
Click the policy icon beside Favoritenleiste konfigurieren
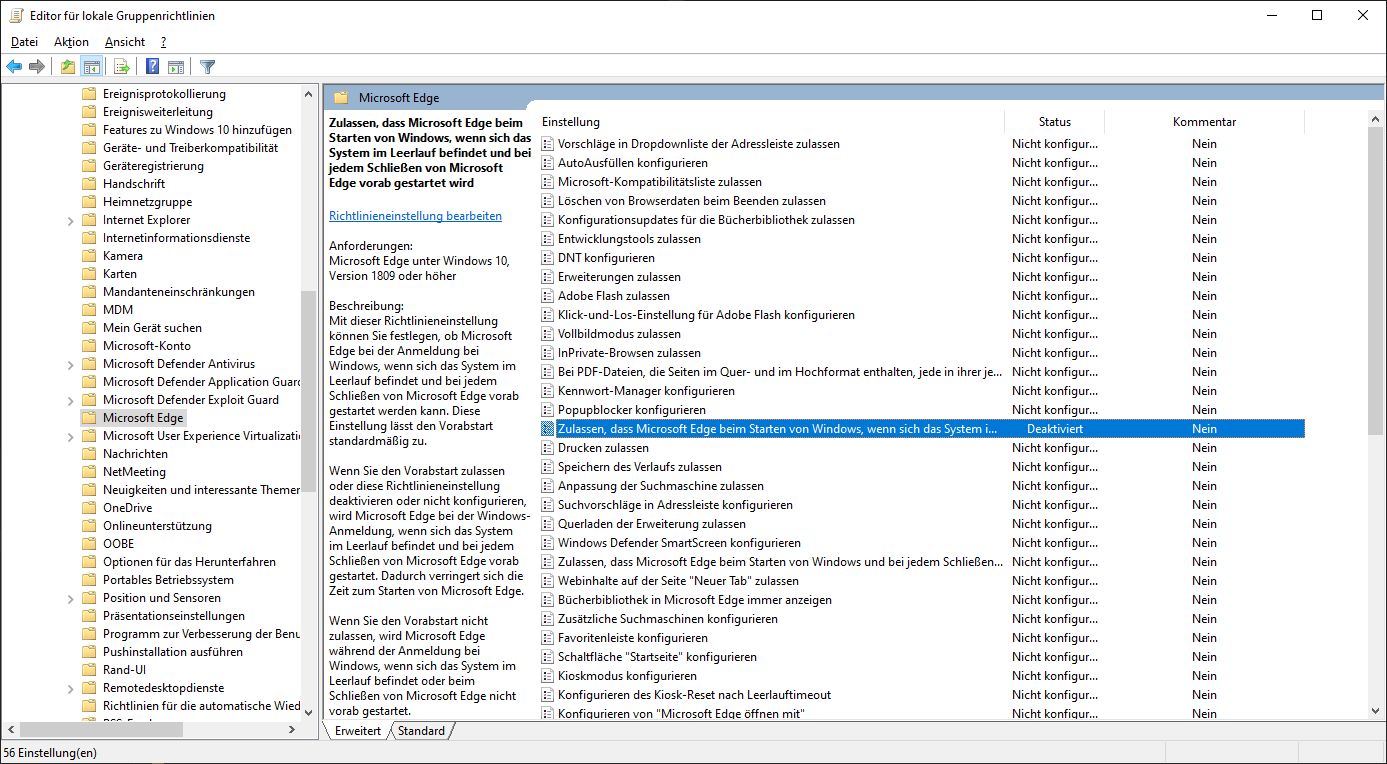[x=547, y=638]
